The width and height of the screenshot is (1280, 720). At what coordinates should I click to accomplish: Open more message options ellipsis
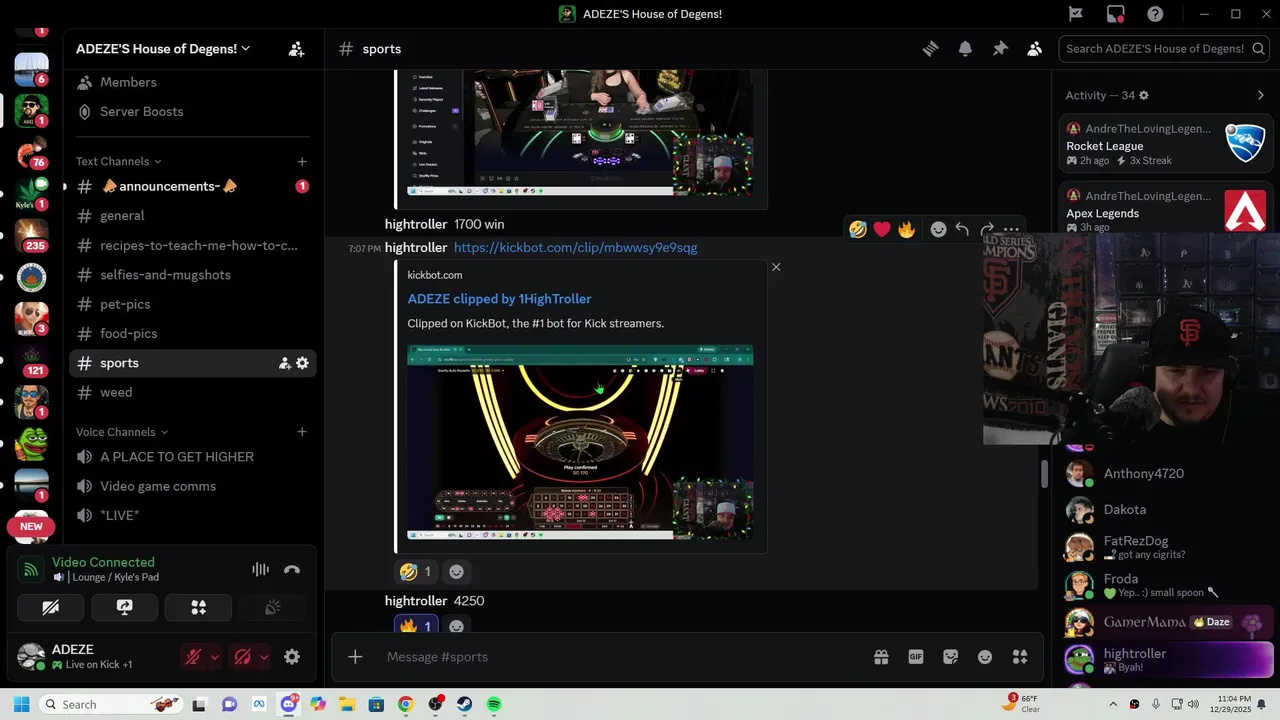(1011, 229)
